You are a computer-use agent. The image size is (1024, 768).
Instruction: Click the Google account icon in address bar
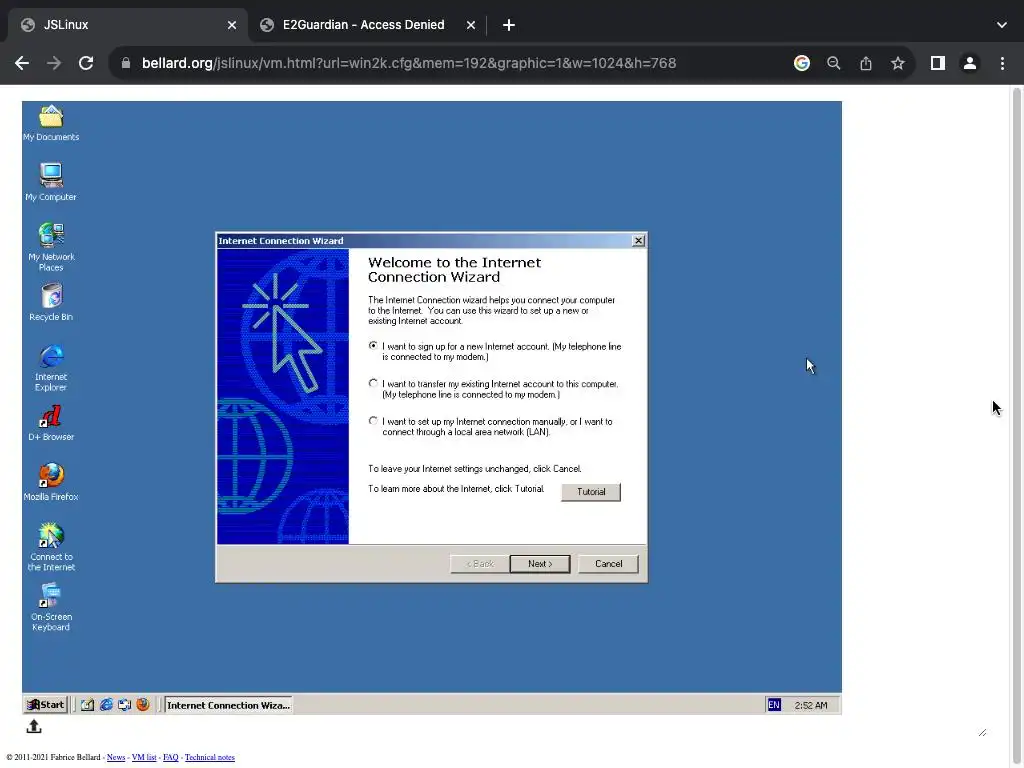801,63
